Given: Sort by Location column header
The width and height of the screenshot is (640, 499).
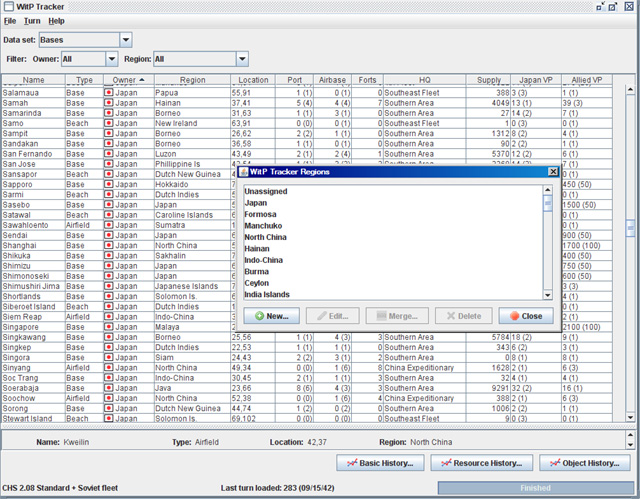Looking at the screenshot, I should tap(253, 80).
